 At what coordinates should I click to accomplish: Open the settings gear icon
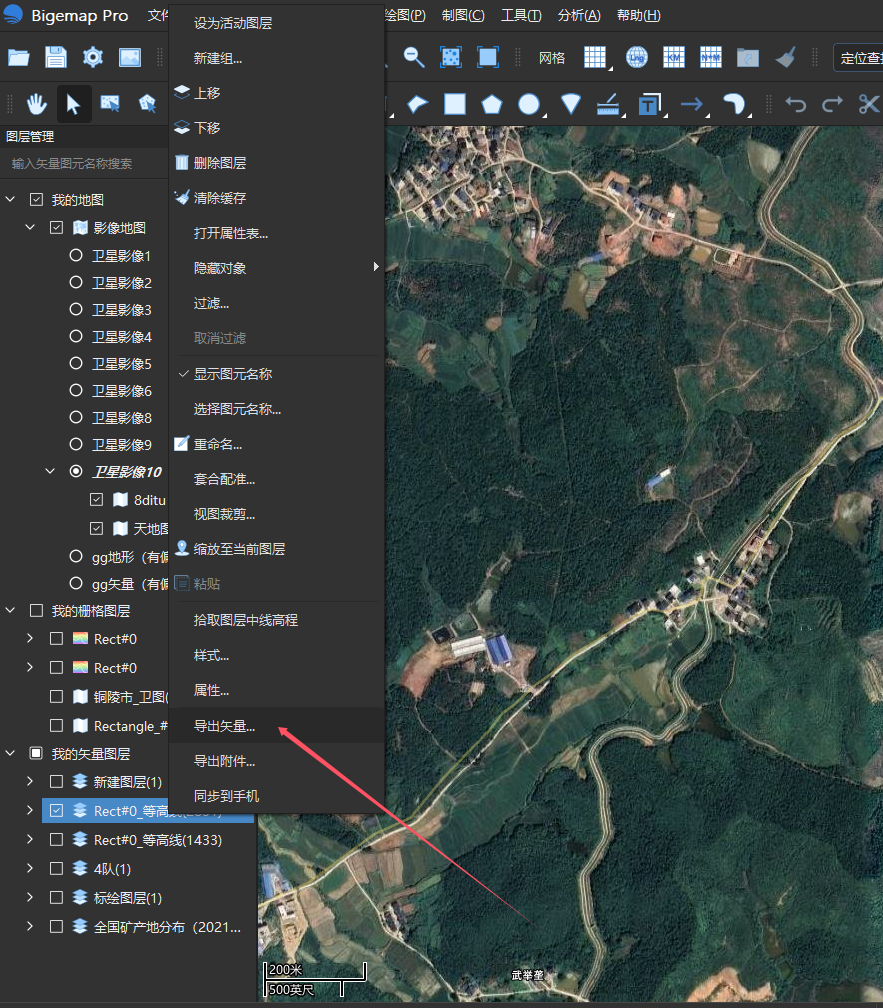(x=93, y=57)
